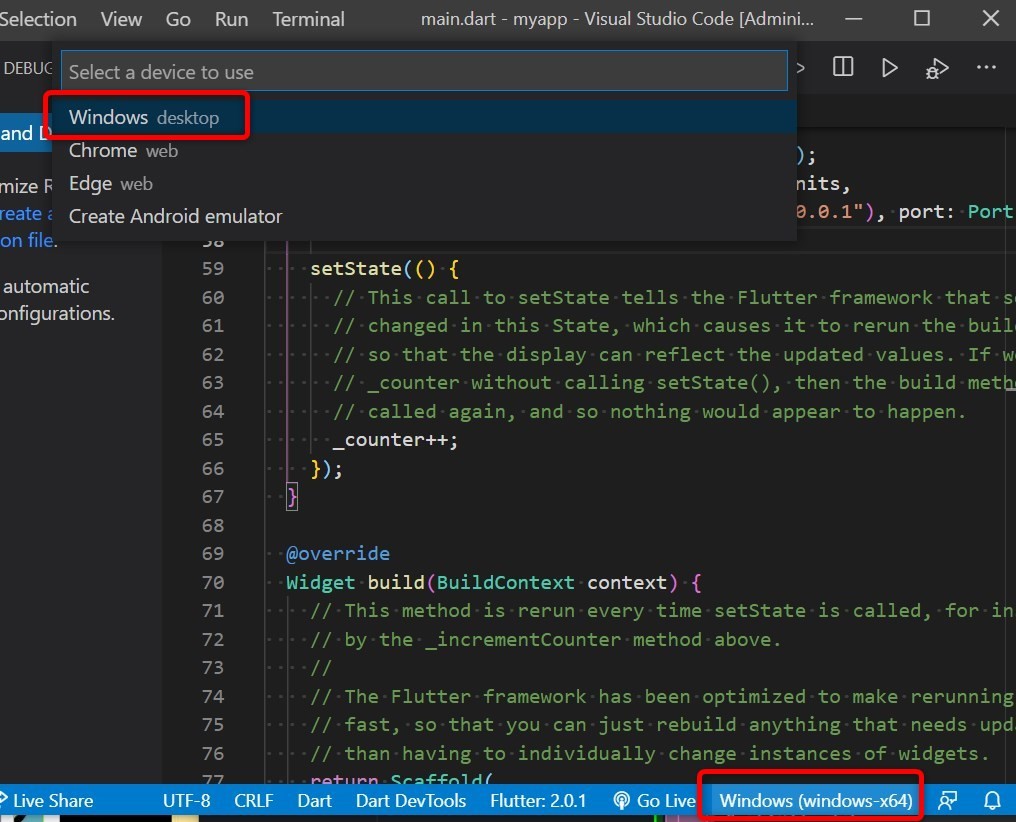Open the Go menu
This screenshot has width=1016, height=822.
[178, 19]
